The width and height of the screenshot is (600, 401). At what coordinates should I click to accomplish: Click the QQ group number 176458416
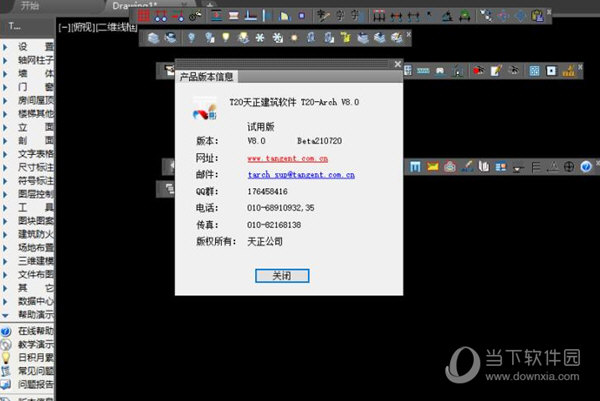click(267, 191)
